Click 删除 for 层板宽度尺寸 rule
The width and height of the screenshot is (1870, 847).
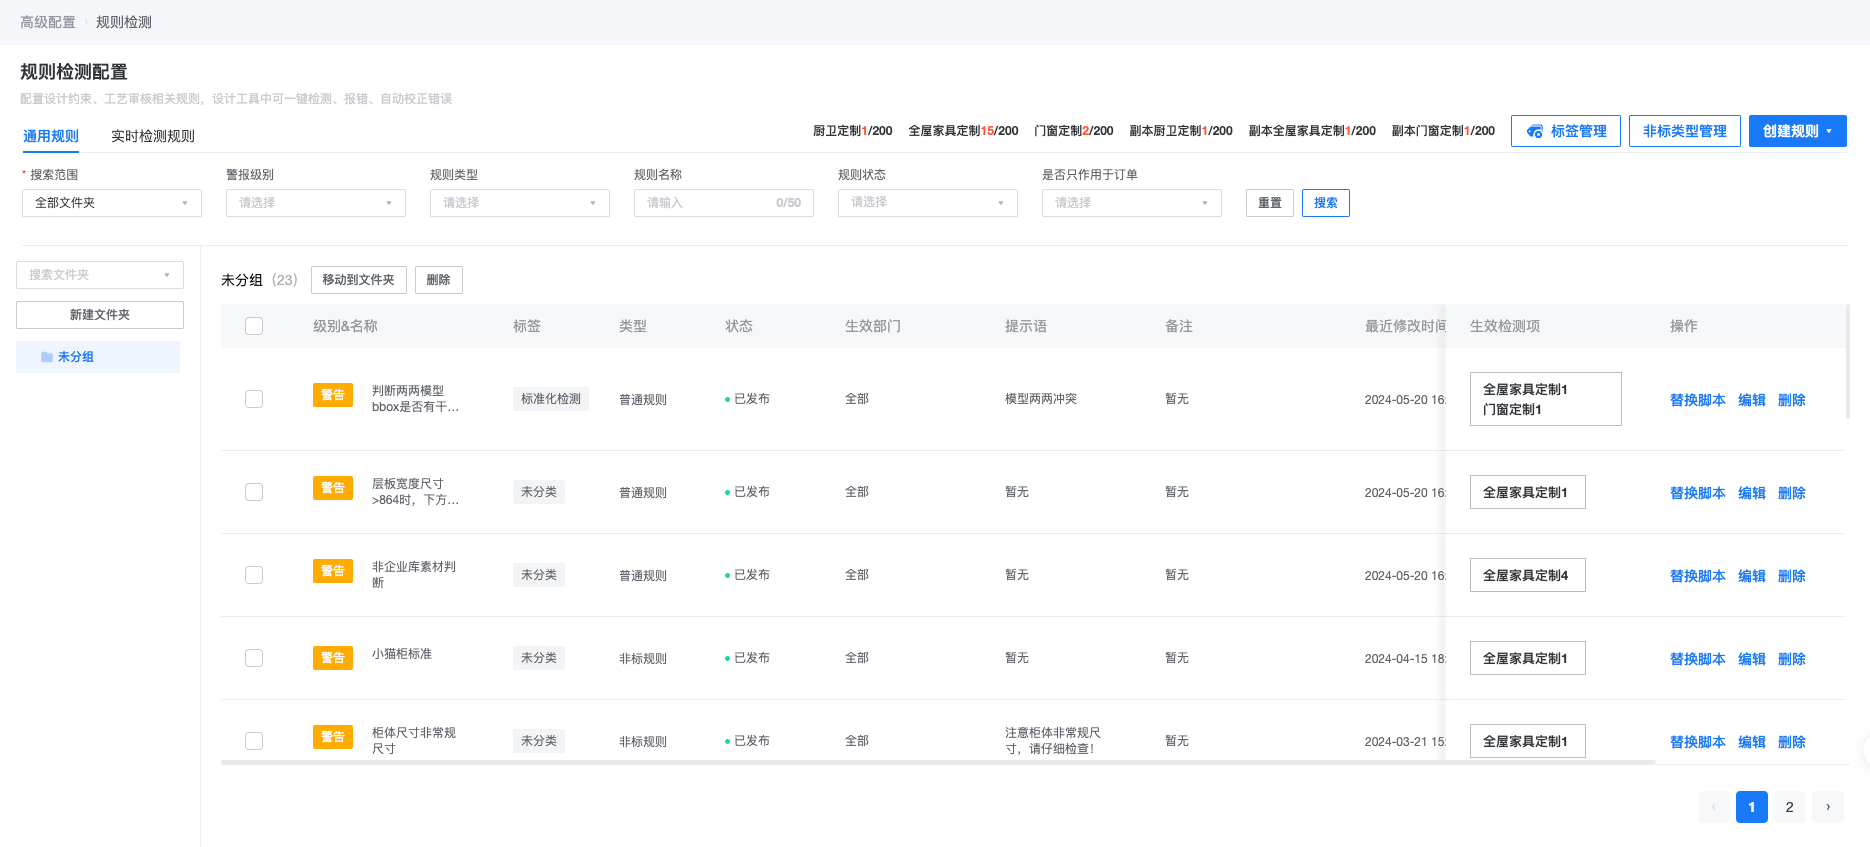pyautogui.click(x=1792, y=493)
